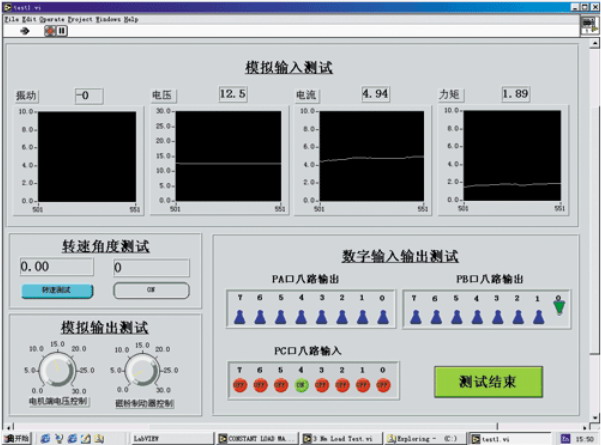The image size is (601, 445).
Task: Click the 电机端电压控制 knob
Action: pos(57,371)
